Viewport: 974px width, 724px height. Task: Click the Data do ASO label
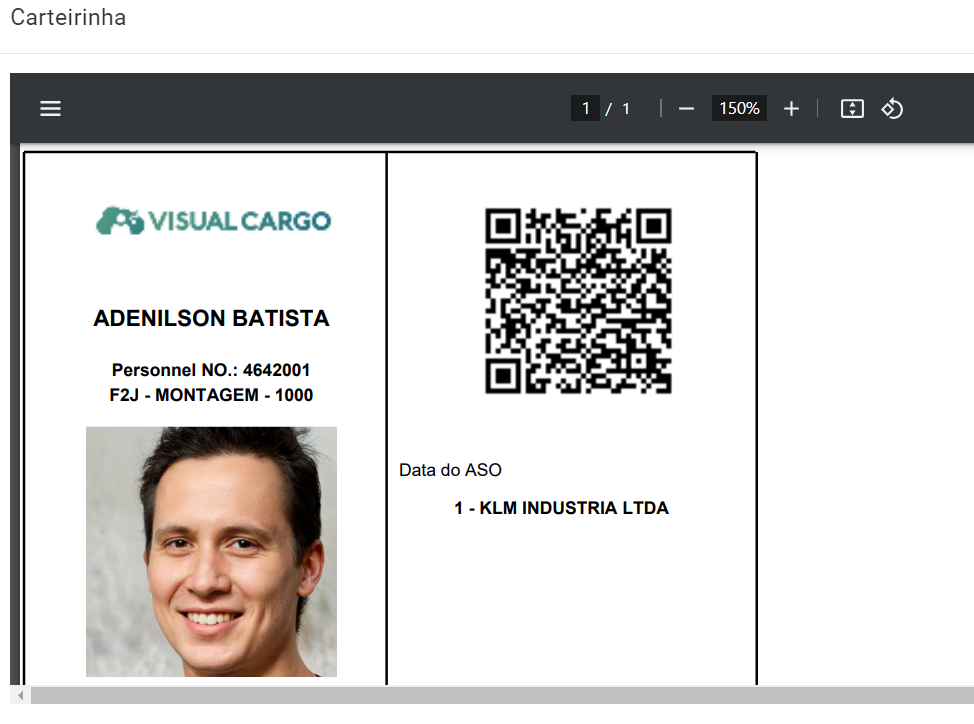(450, 470)
